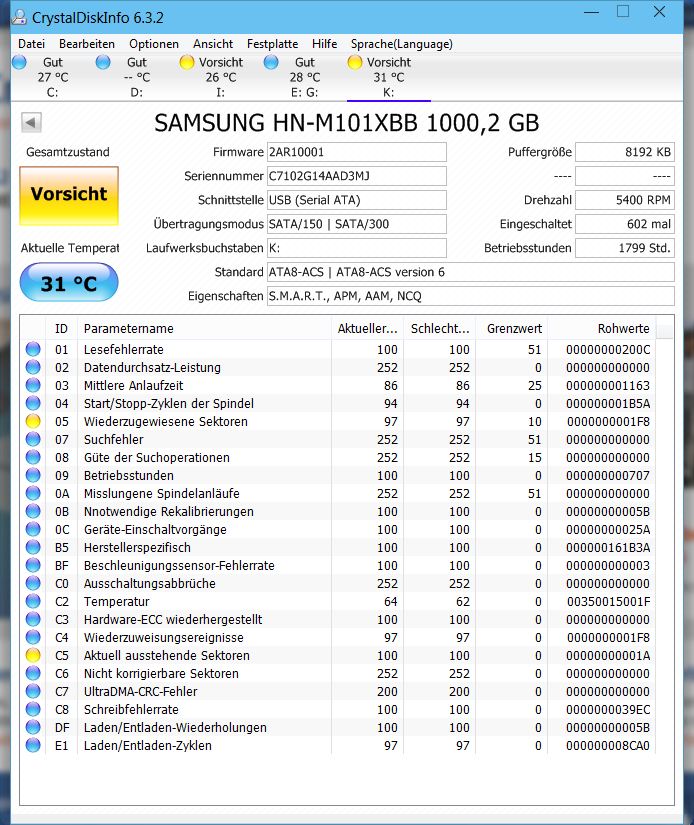This screenshot has width=694, height=825.
Task: Click the status dot for Nicht korrigierbare Sektoren
Action: (x=33, y=673)
